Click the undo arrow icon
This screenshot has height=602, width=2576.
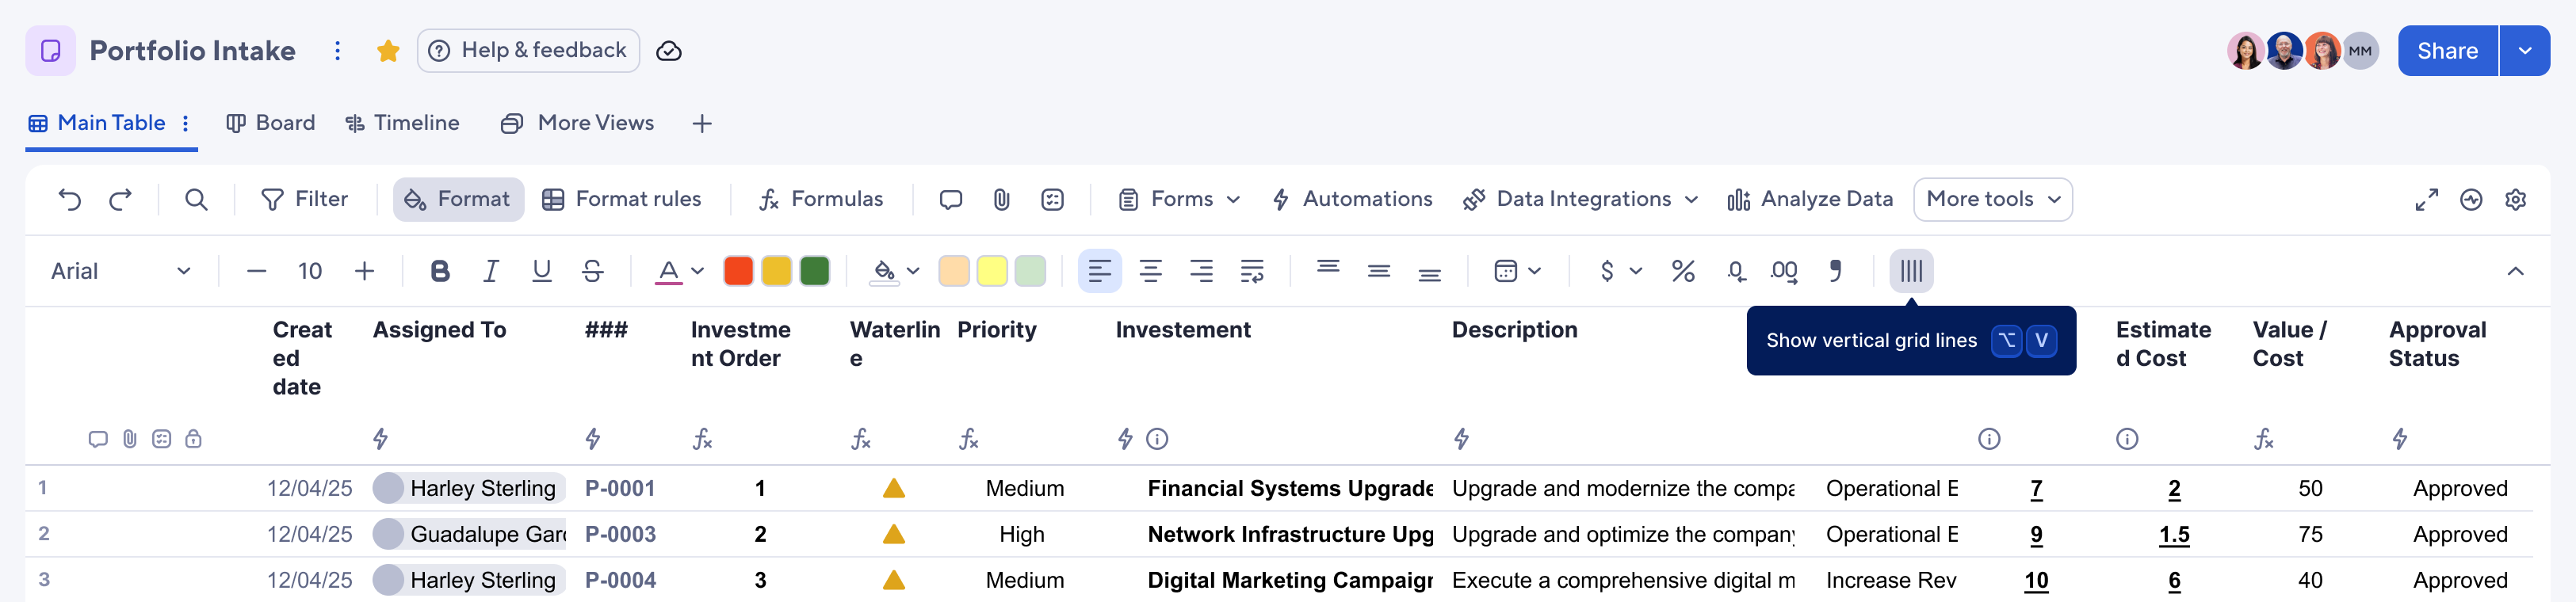[x=70, y=200]
